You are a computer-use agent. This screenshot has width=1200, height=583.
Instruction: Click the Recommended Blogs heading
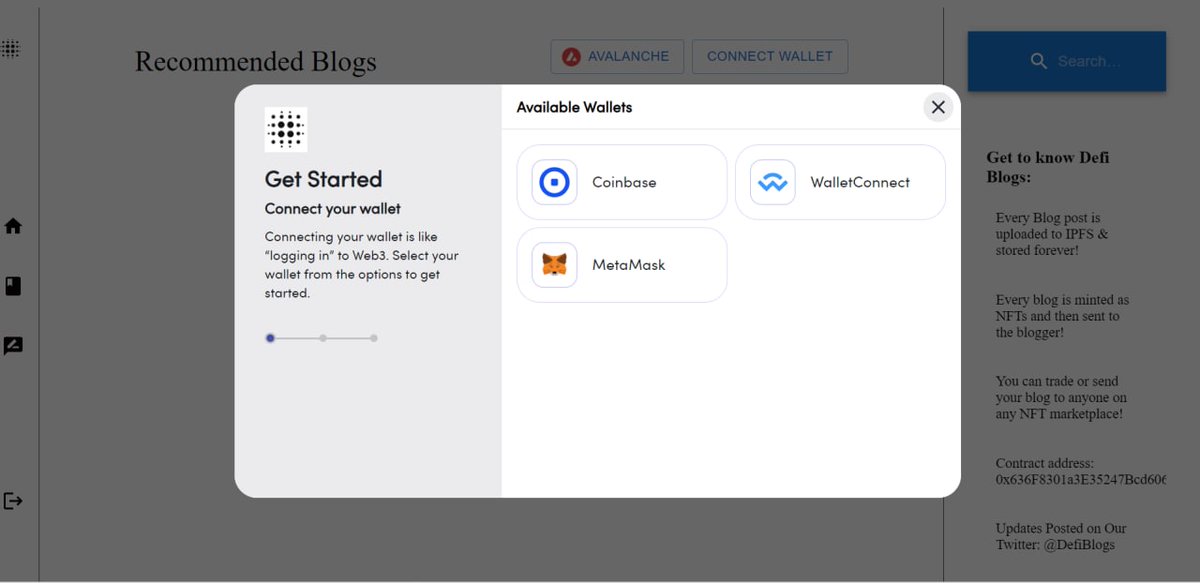[256, 62]
